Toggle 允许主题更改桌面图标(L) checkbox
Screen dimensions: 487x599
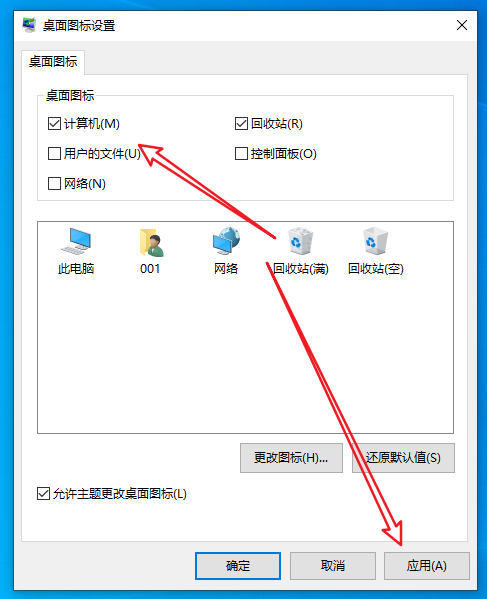[43, 494]
